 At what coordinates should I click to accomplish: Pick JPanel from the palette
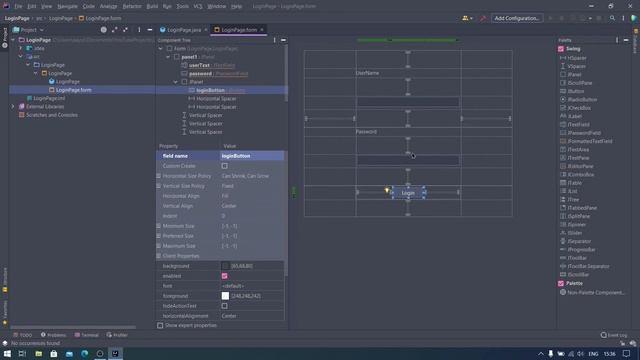click(x=571, y=75)
